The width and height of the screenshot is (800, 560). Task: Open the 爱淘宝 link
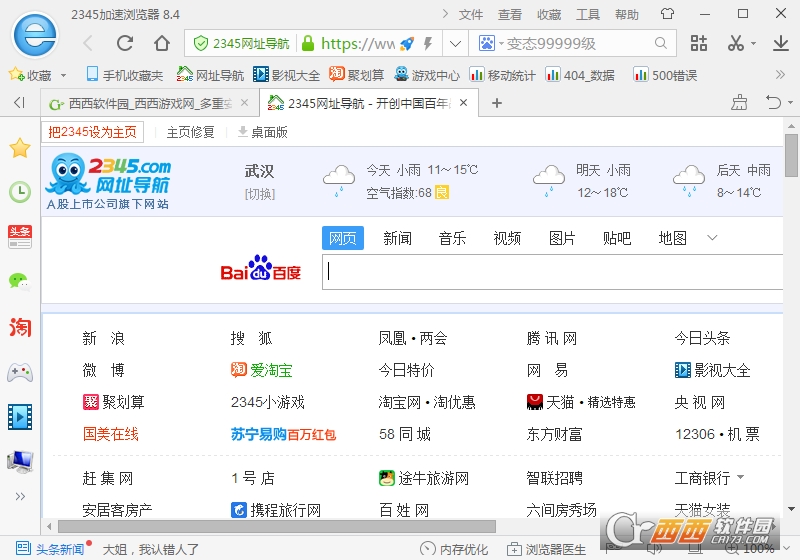click(x=261, y=370)
